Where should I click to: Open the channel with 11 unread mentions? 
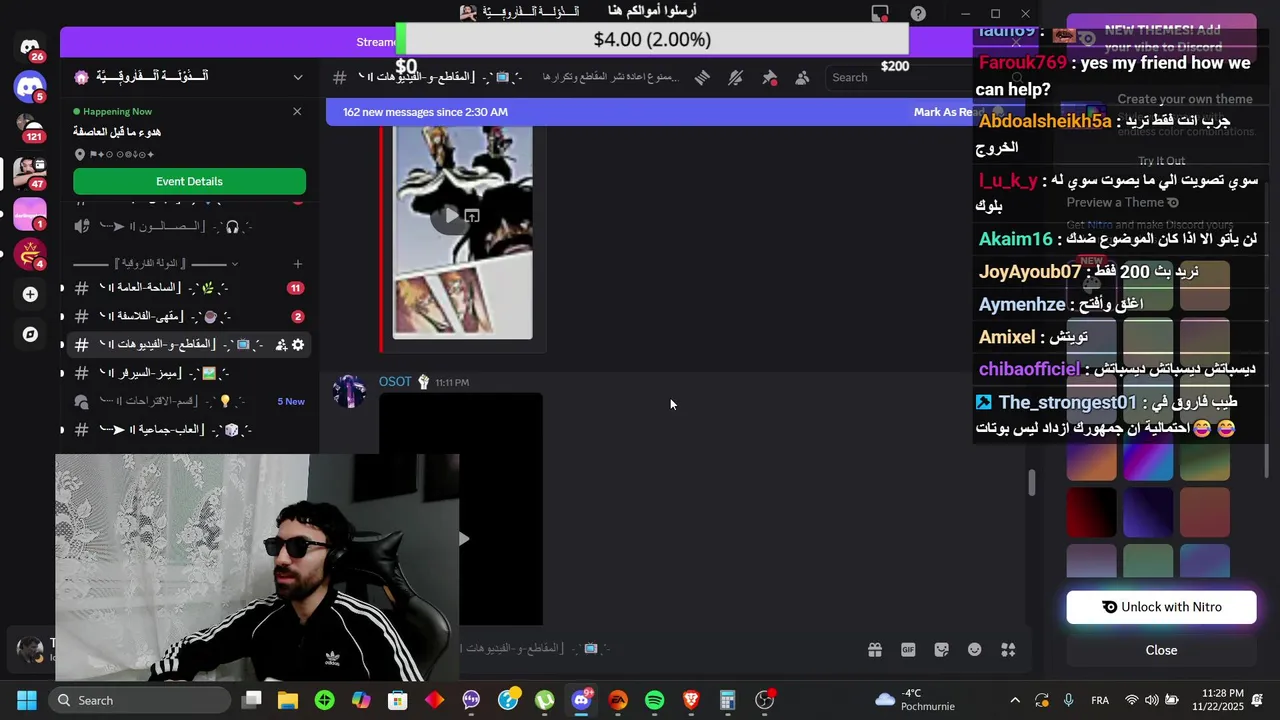click(x=188, y=288)
